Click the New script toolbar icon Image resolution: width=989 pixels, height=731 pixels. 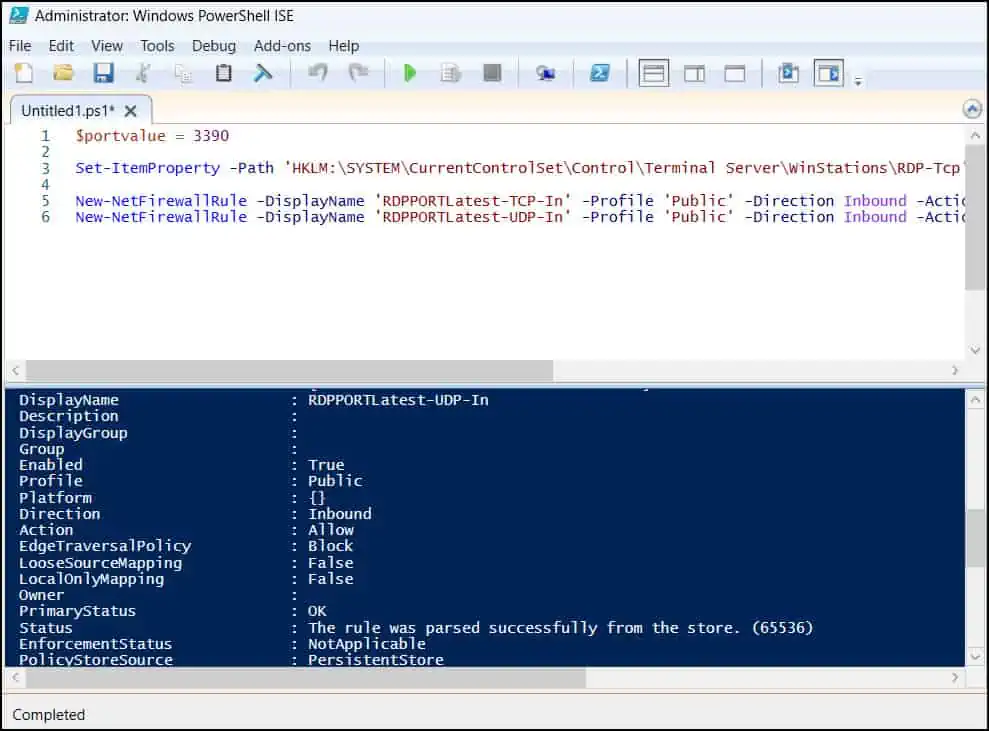click(24, 73)
